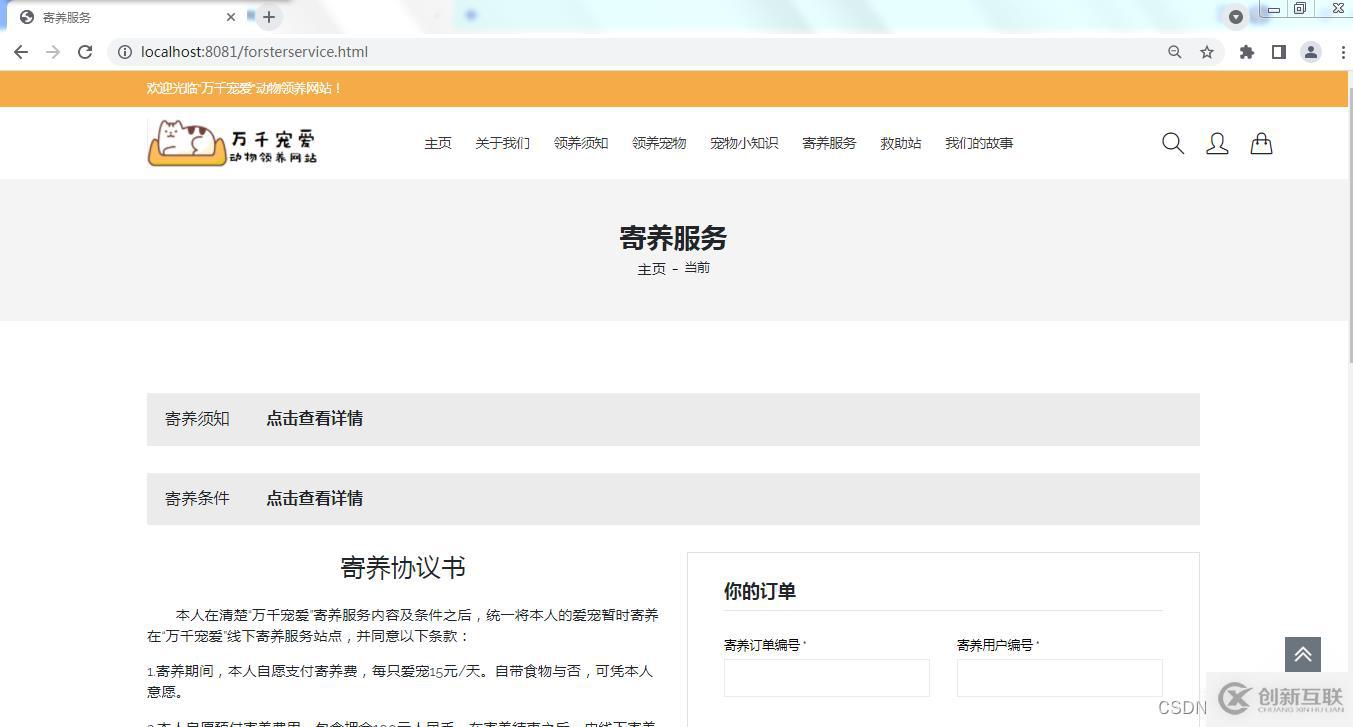Expand 寄养条件 点击查看详情 section
The image size is (1353, 727).
click(x=314, y=499)
